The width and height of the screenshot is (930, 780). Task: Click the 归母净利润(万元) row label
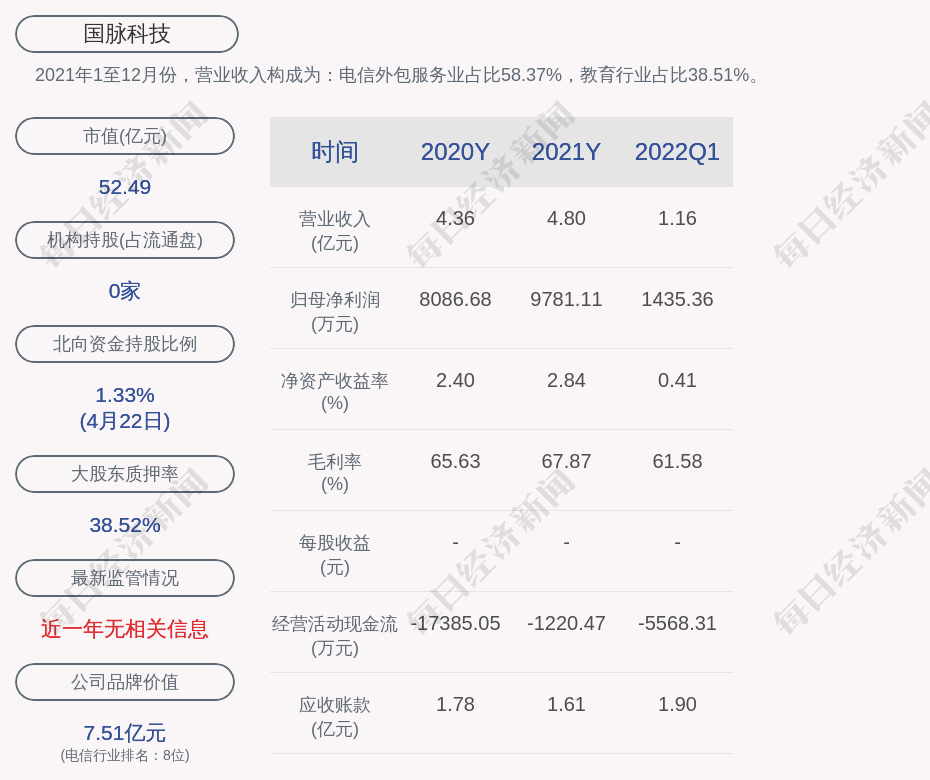point(335,312)
